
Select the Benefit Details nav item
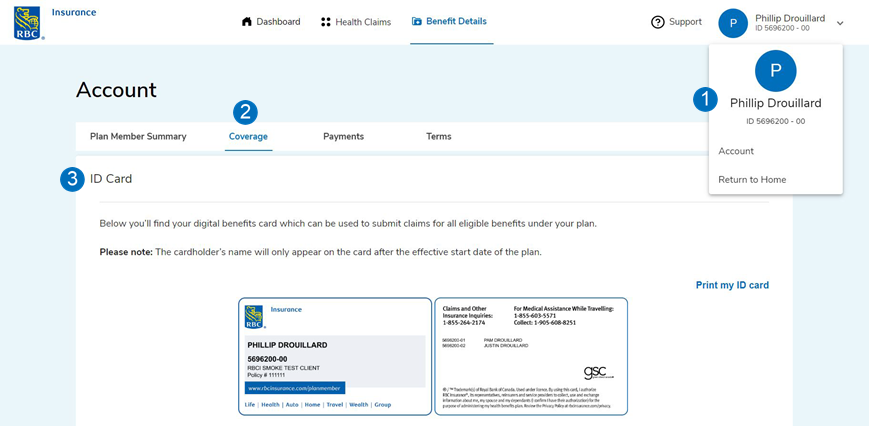(x=449, y=22)
